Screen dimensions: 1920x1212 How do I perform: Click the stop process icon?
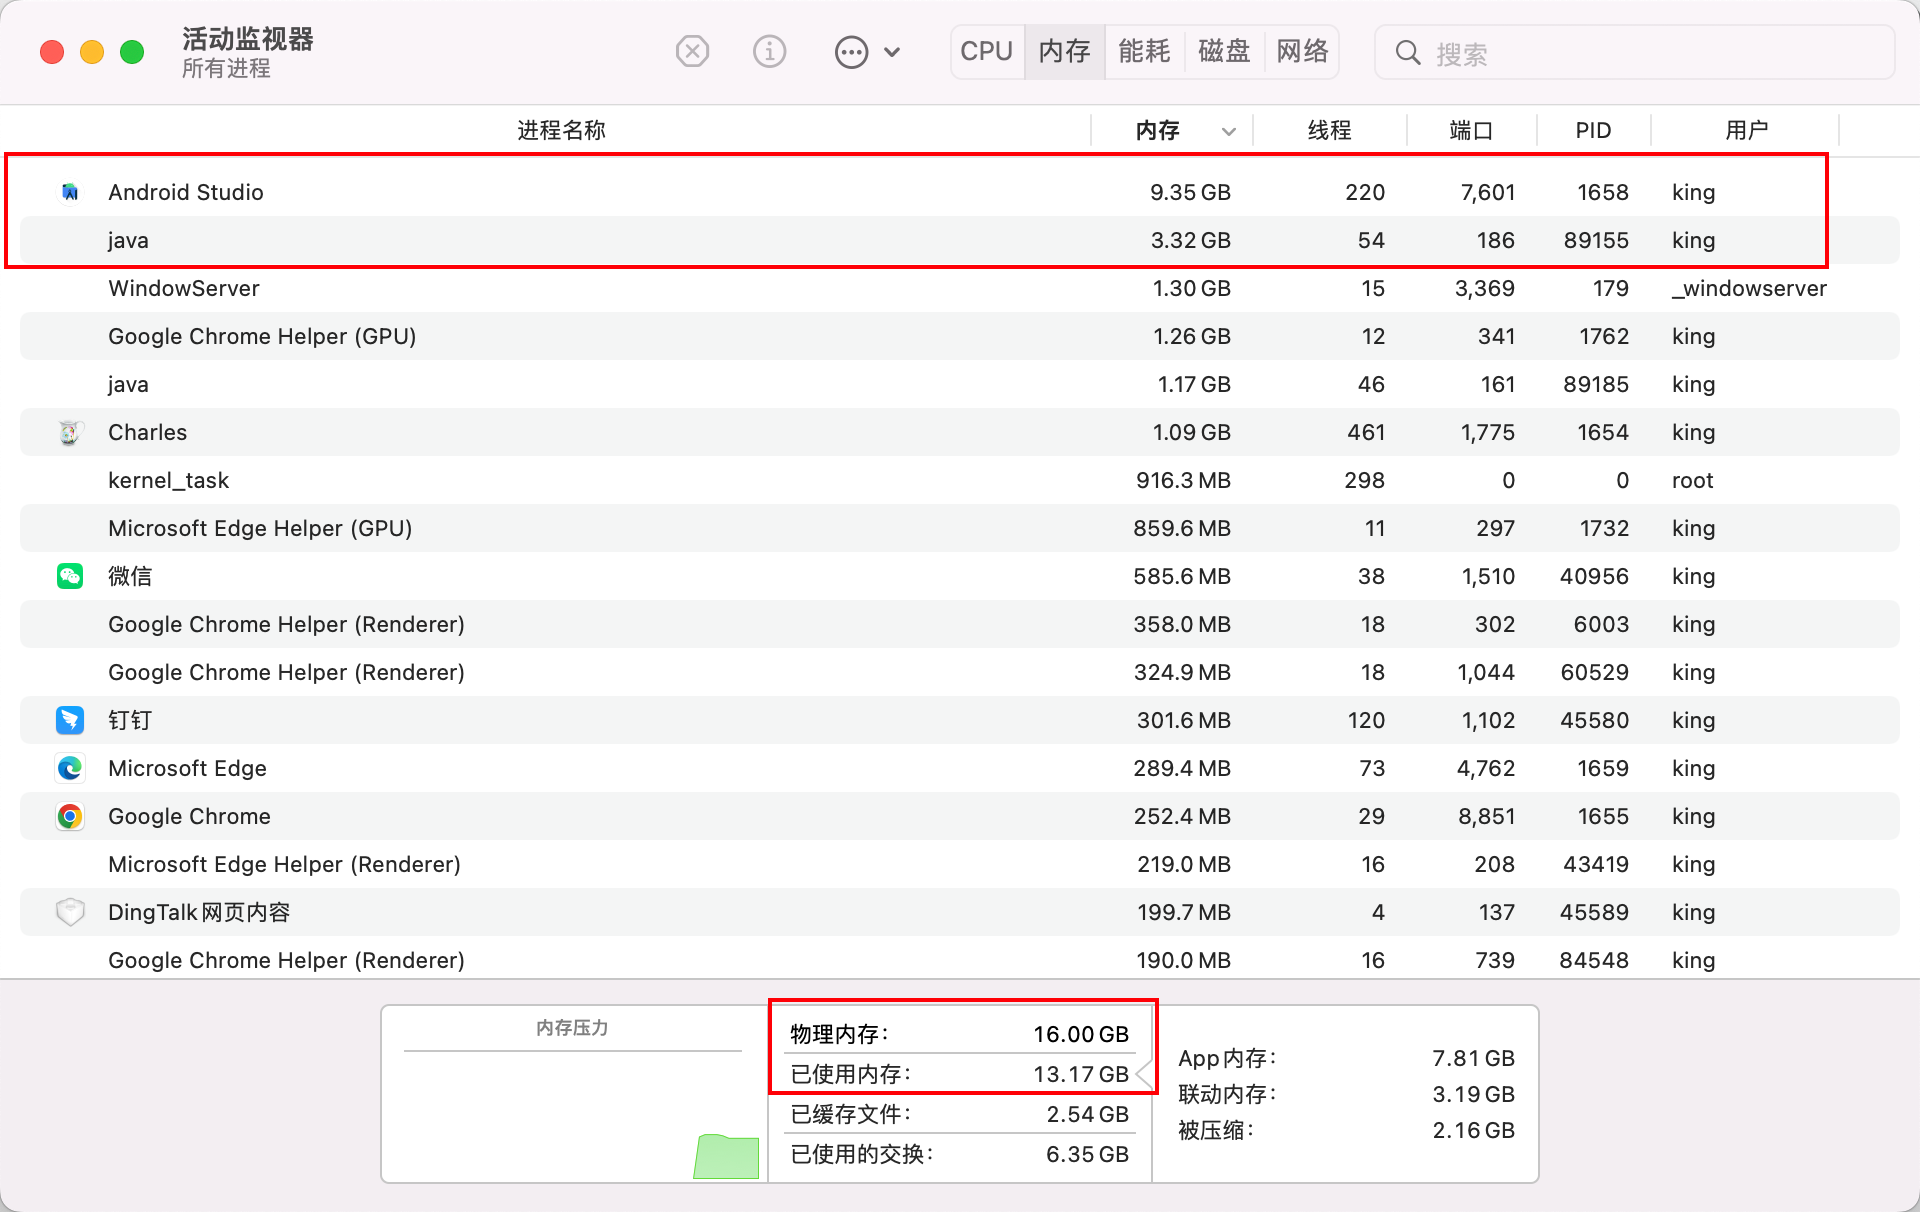coord(692,51)
